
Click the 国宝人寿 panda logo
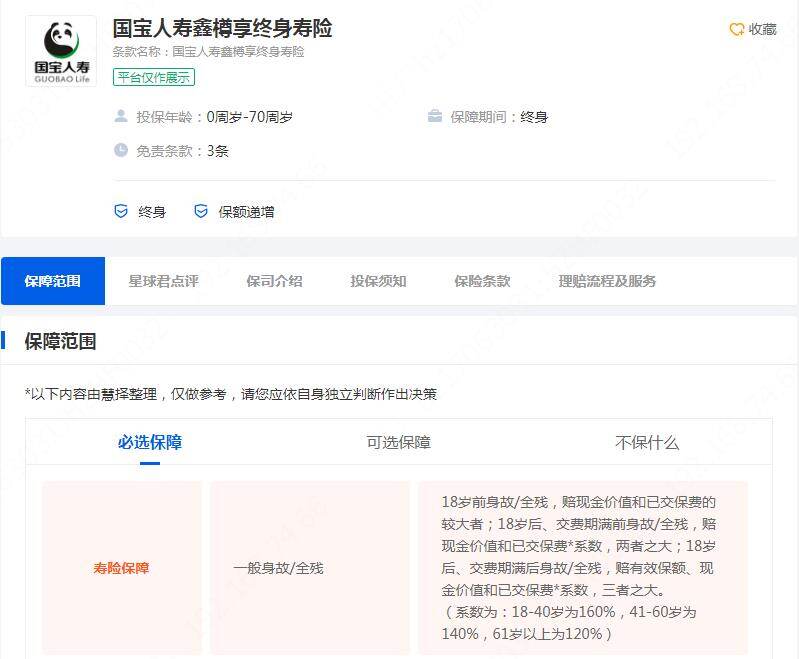click(61, 51)
